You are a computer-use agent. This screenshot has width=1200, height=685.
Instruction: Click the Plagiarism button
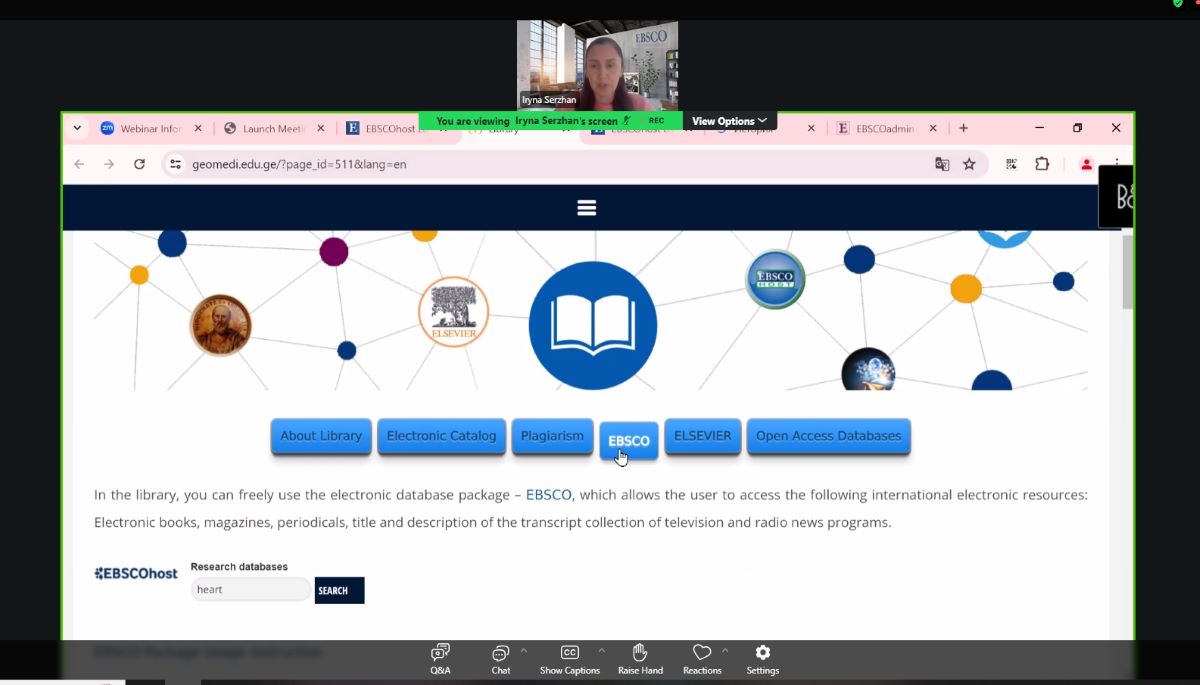[552, 436]
